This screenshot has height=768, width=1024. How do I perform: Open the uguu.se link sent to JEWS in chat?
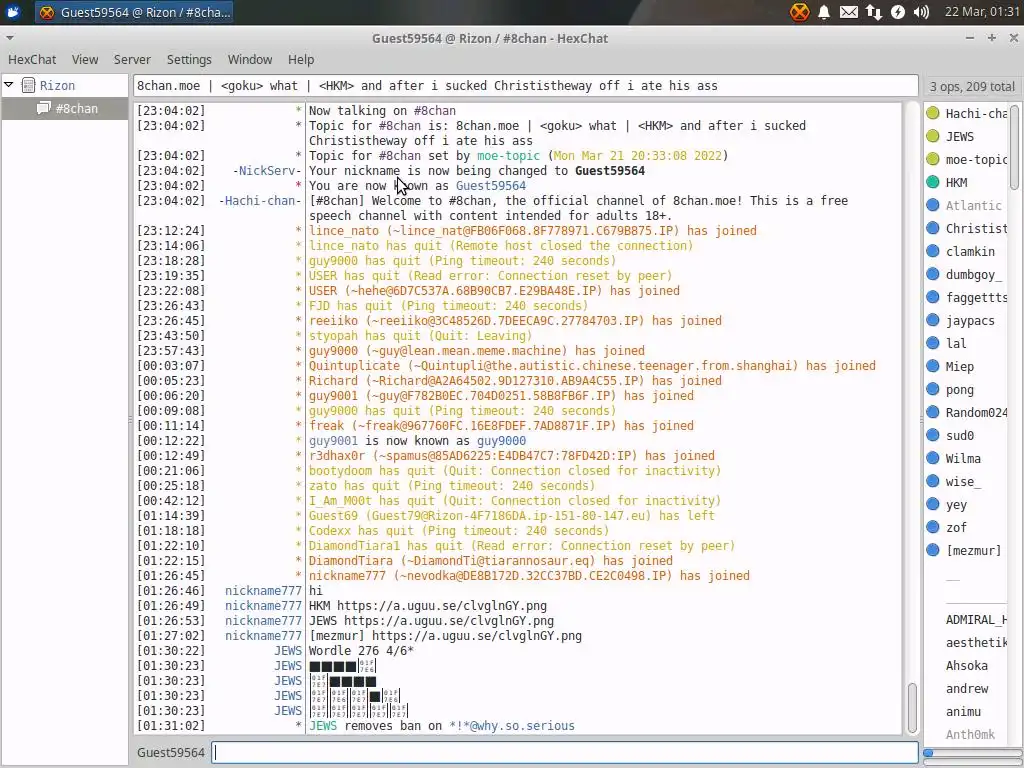pos(449,620)
